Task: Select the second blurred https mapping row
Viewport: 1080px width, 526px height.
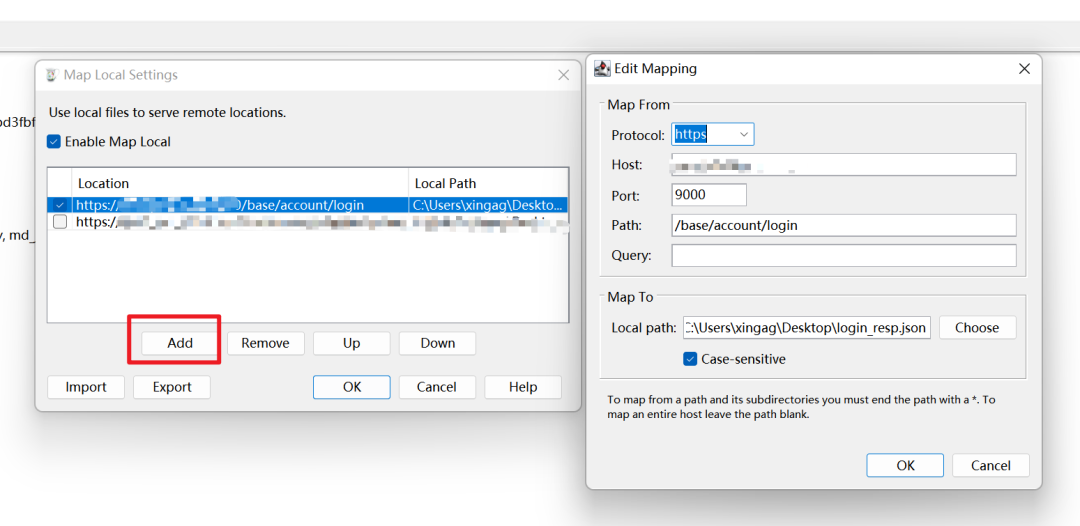Action: (x=308, y=222)
